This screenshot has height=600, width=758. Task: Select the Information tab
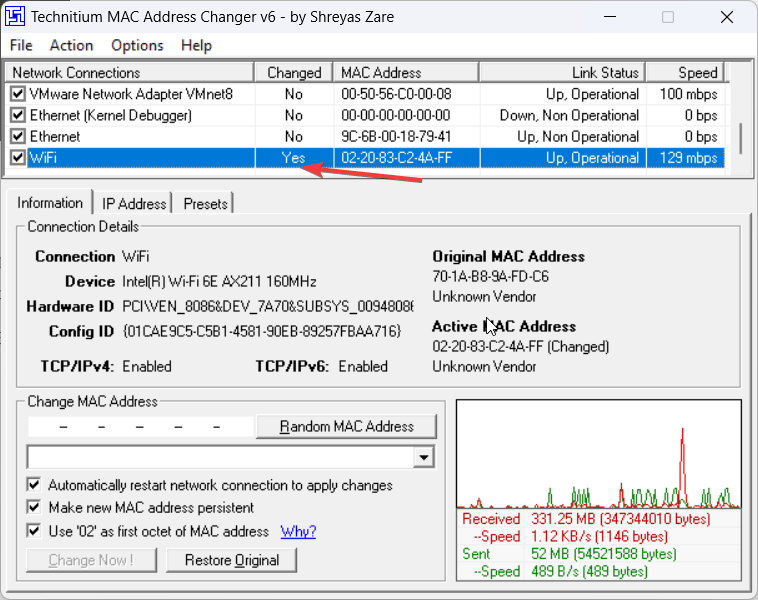click(50, 203)
